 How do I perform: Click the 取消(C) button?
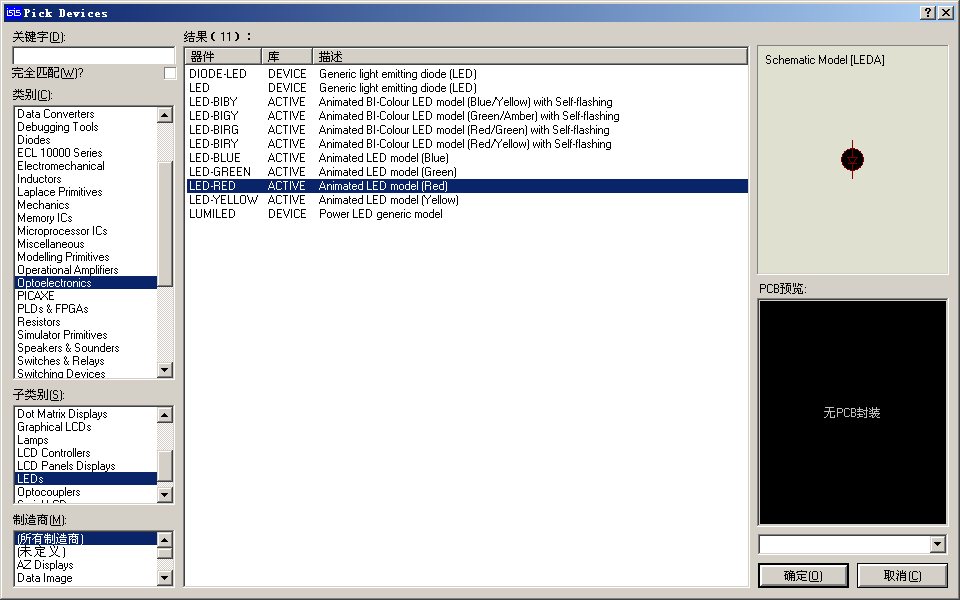click(902, 576)
